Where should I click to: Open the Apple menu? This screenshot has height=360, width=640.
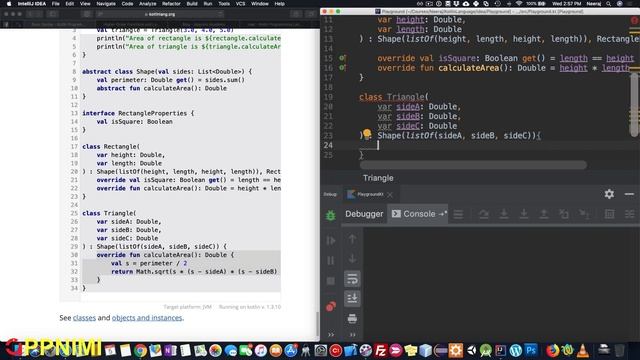point(8,4)
